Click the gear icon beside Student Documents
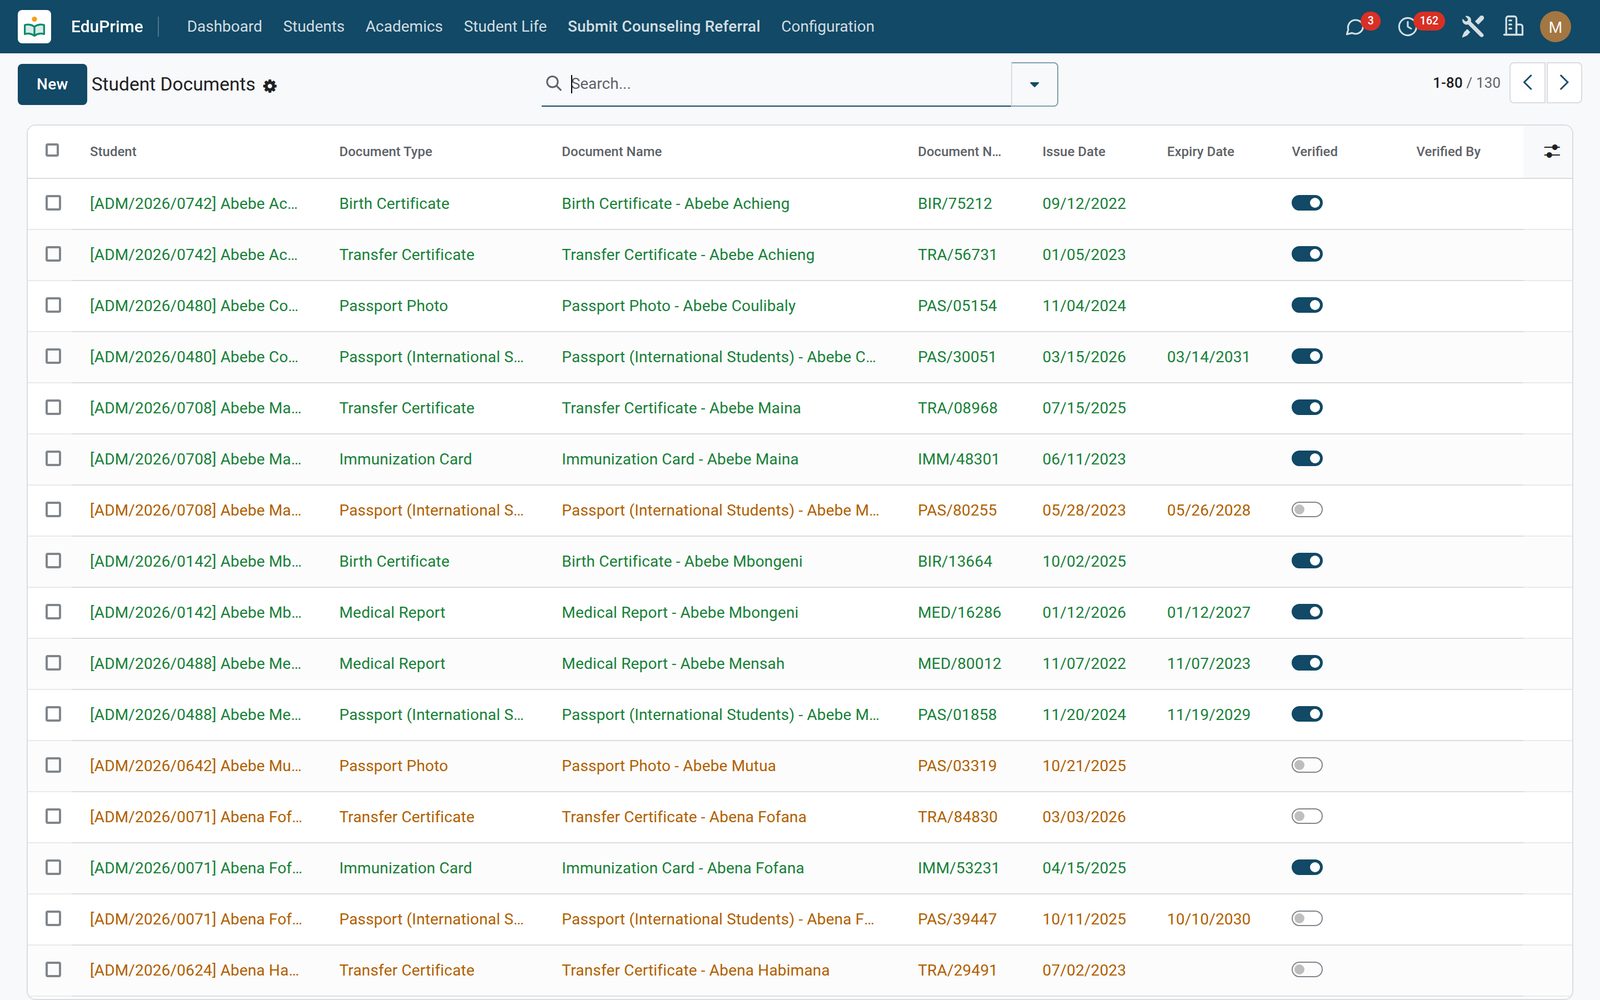Screen dimensions: 1600x1000 270,86
